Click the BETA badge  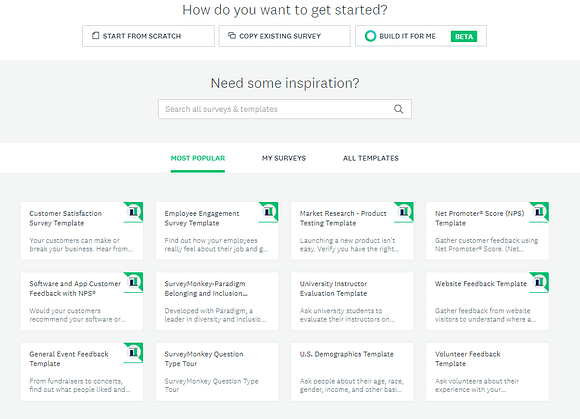coord(464,36)
